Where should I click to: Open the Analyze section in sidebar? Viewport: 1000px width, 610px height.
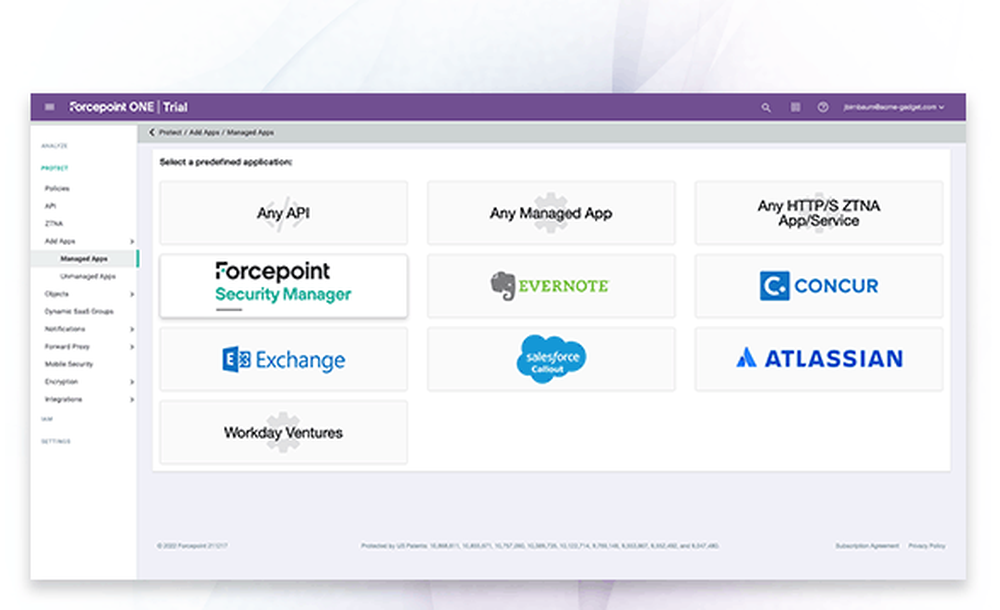pyautogui.click(x=54, y=146)
